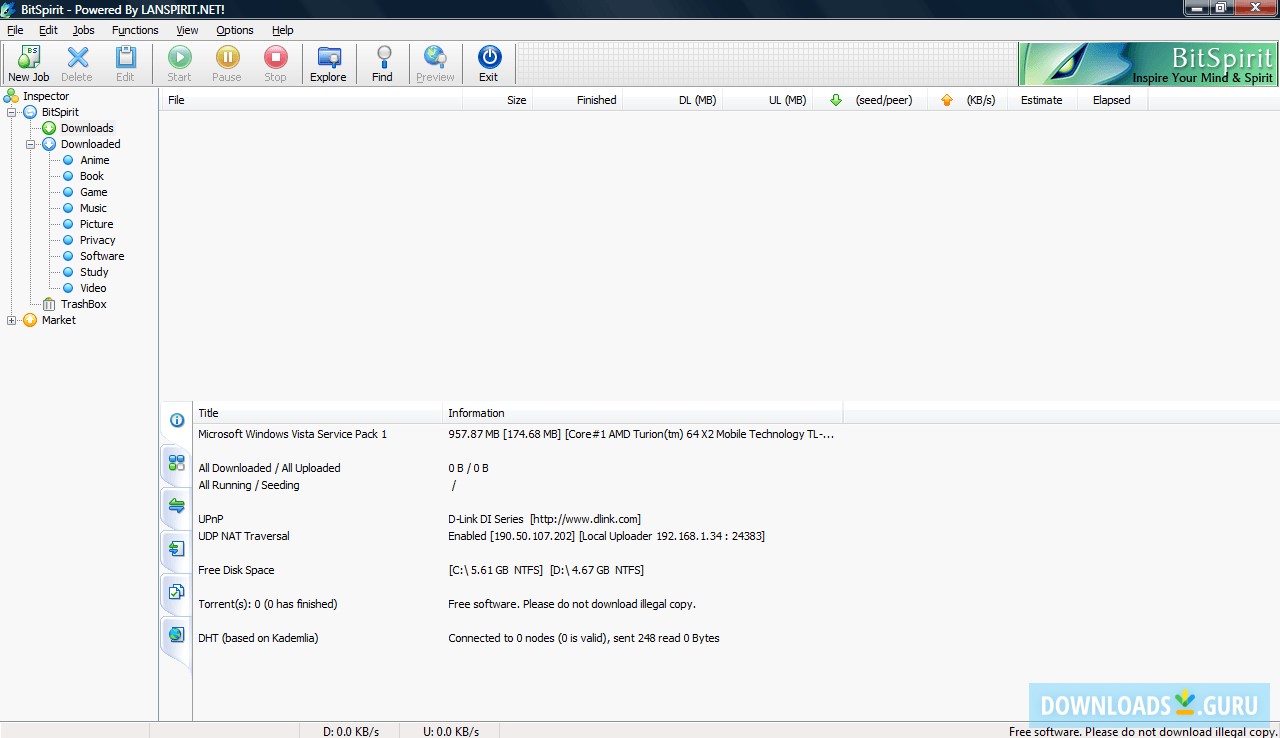The width and height of the screenshot is (1280, 738).
Task: Open the File menu
Action: pyautogui.click(x=15, y=30)
